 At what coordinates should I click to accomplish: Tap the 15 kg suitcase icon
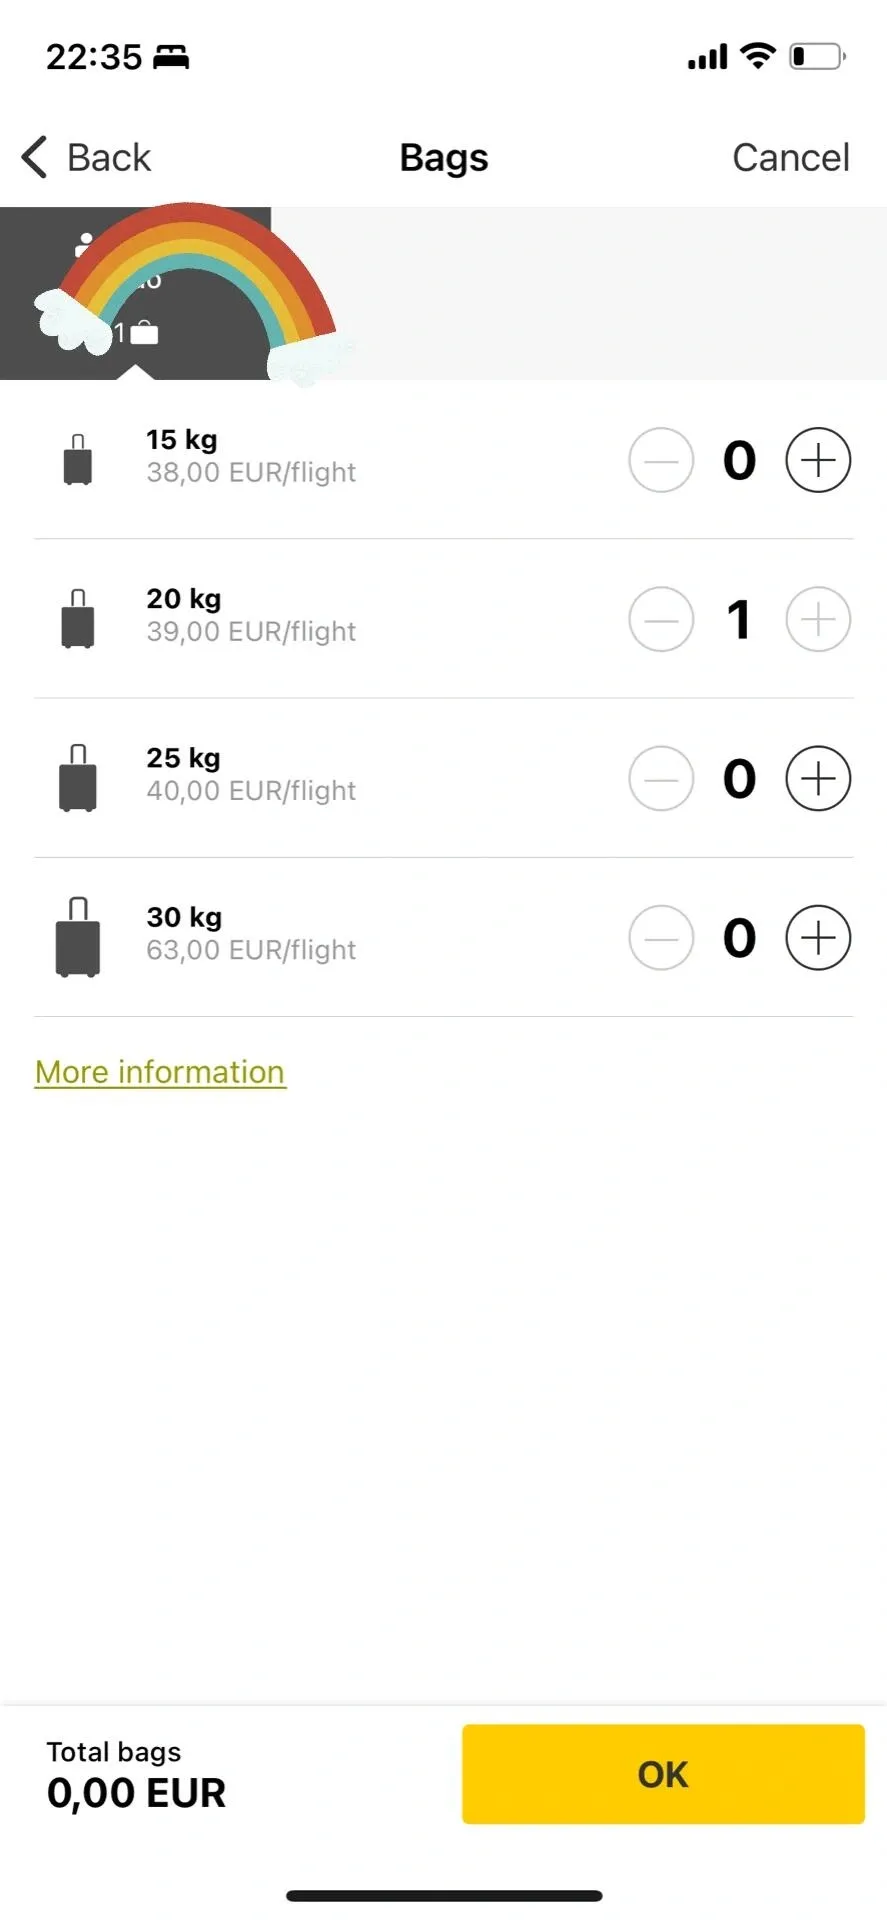point(78,460)
